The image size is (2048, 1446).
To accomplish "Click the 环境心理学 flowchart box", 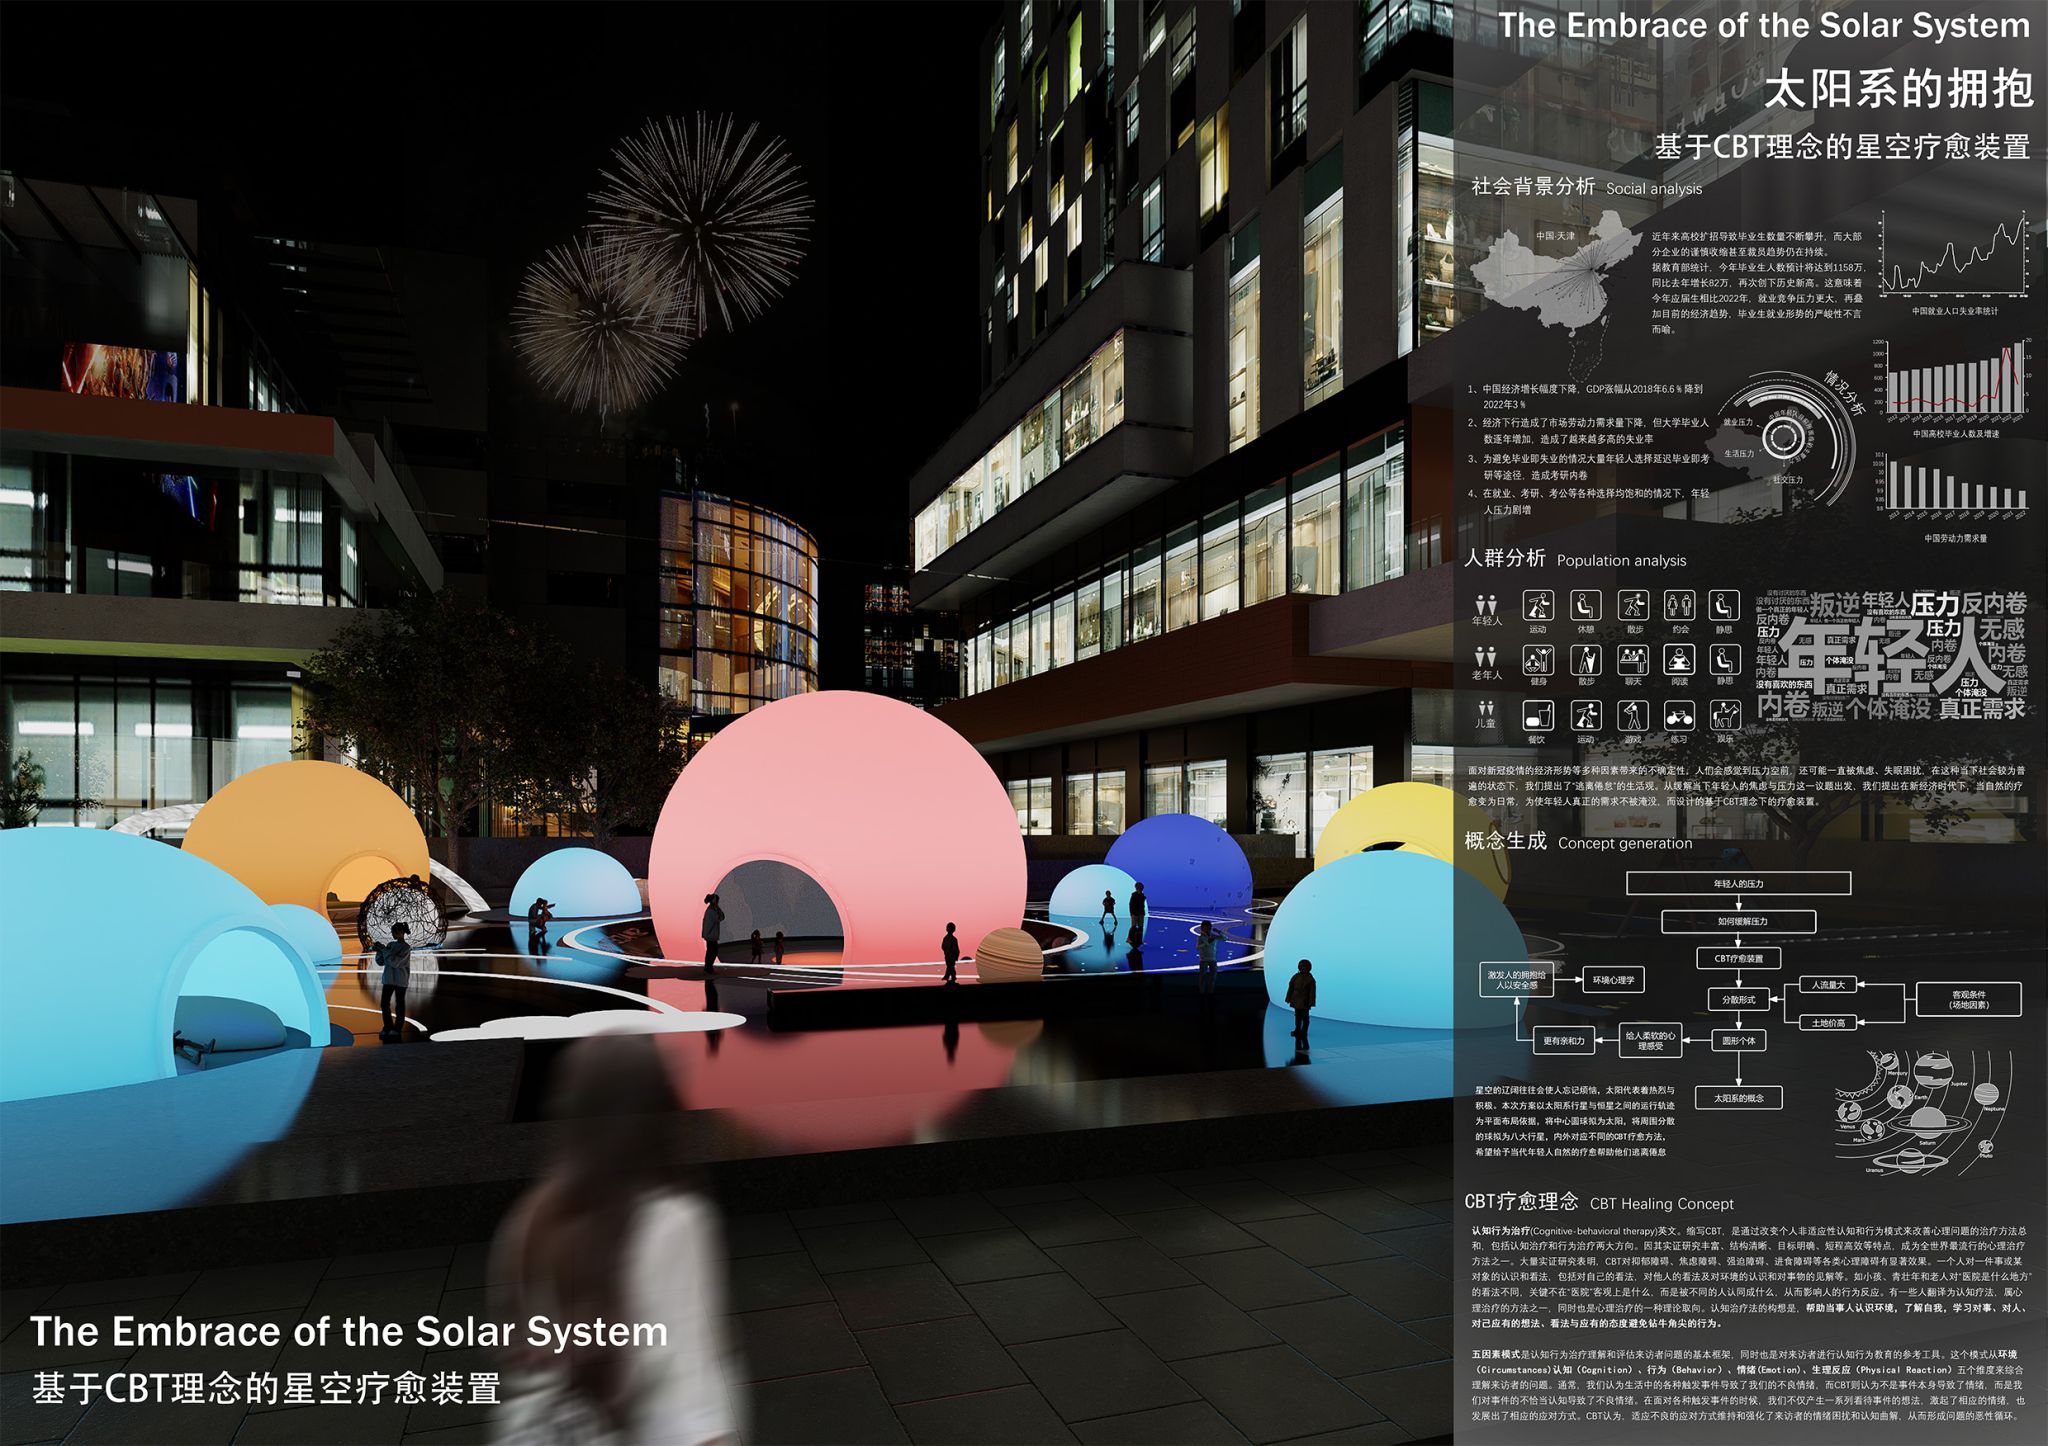I will pos(1613,980).
